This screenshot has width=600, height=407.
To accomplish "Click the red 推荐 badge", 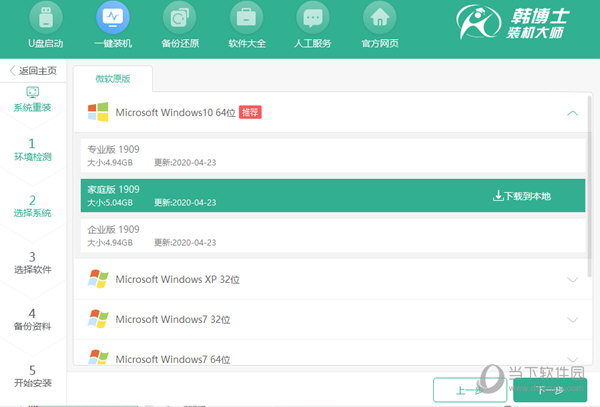I will pyautogui.click(x=250, y=112).
